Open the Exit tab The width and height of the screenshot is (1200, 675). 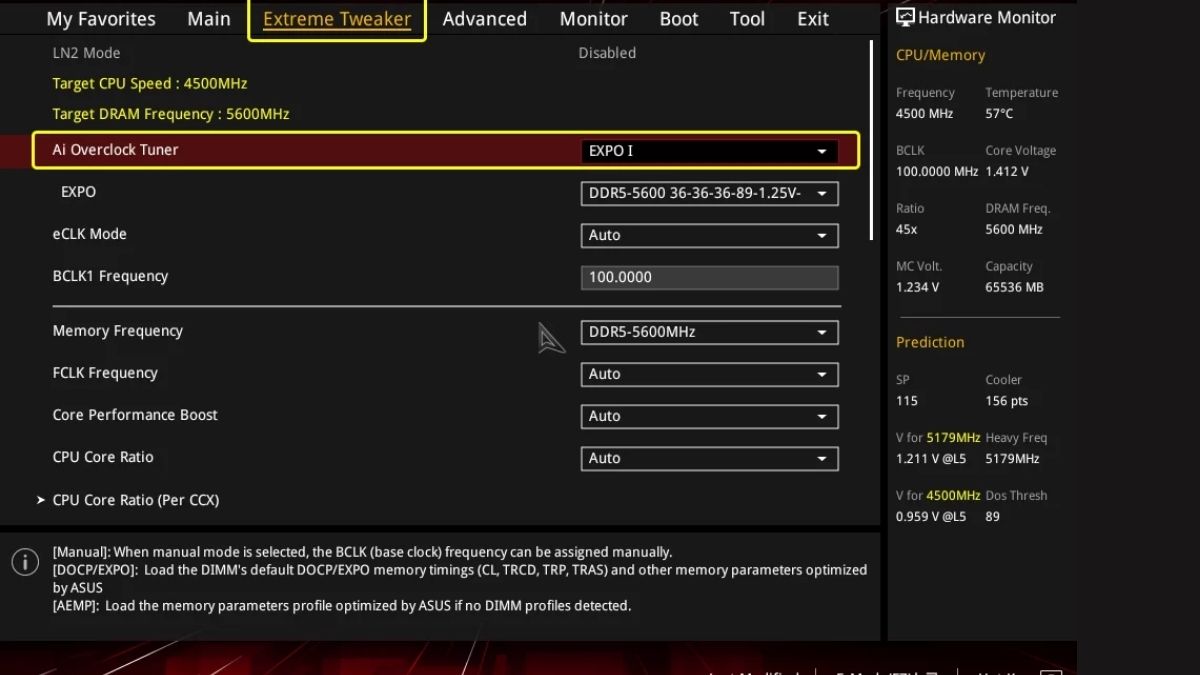click(813, 19)
